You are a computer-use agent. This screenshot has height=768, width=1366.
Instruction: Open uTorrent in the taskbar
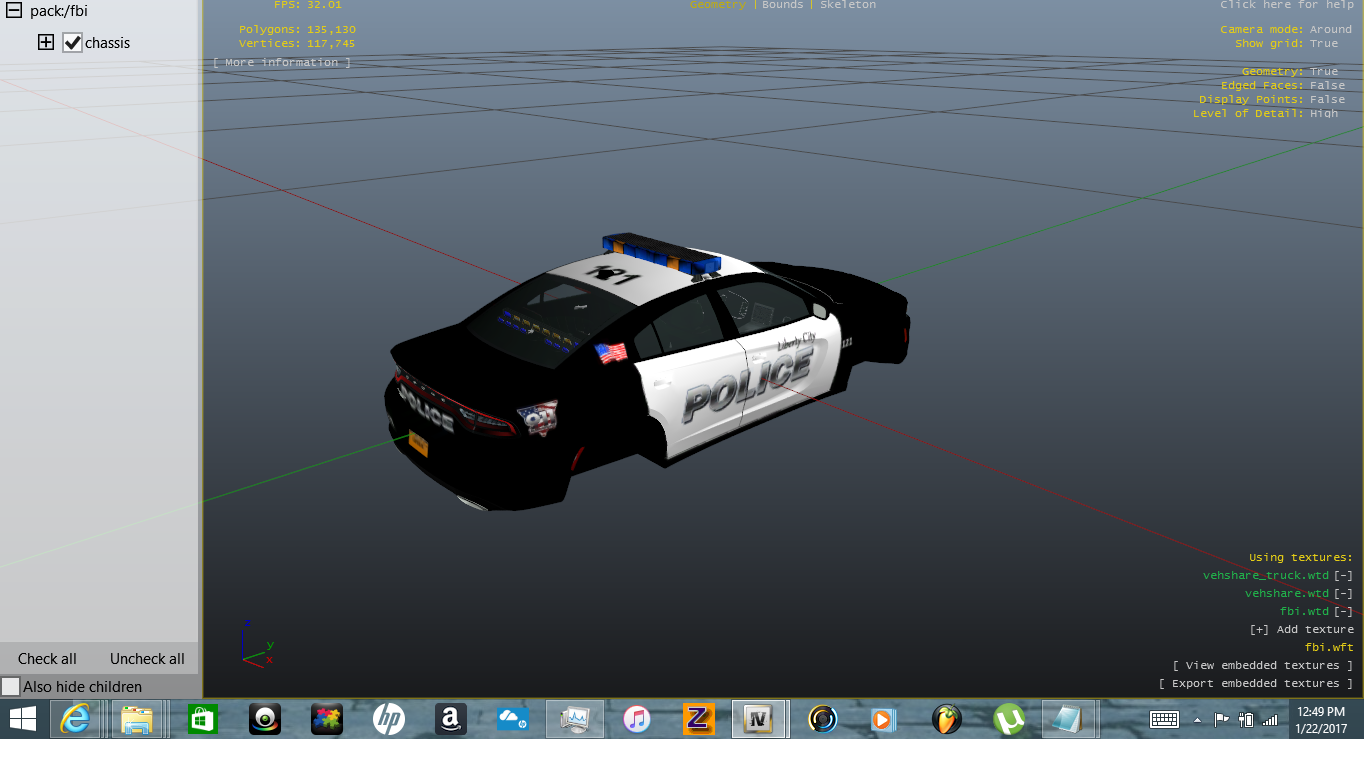pyautogui.click(x=1008, y=719)
